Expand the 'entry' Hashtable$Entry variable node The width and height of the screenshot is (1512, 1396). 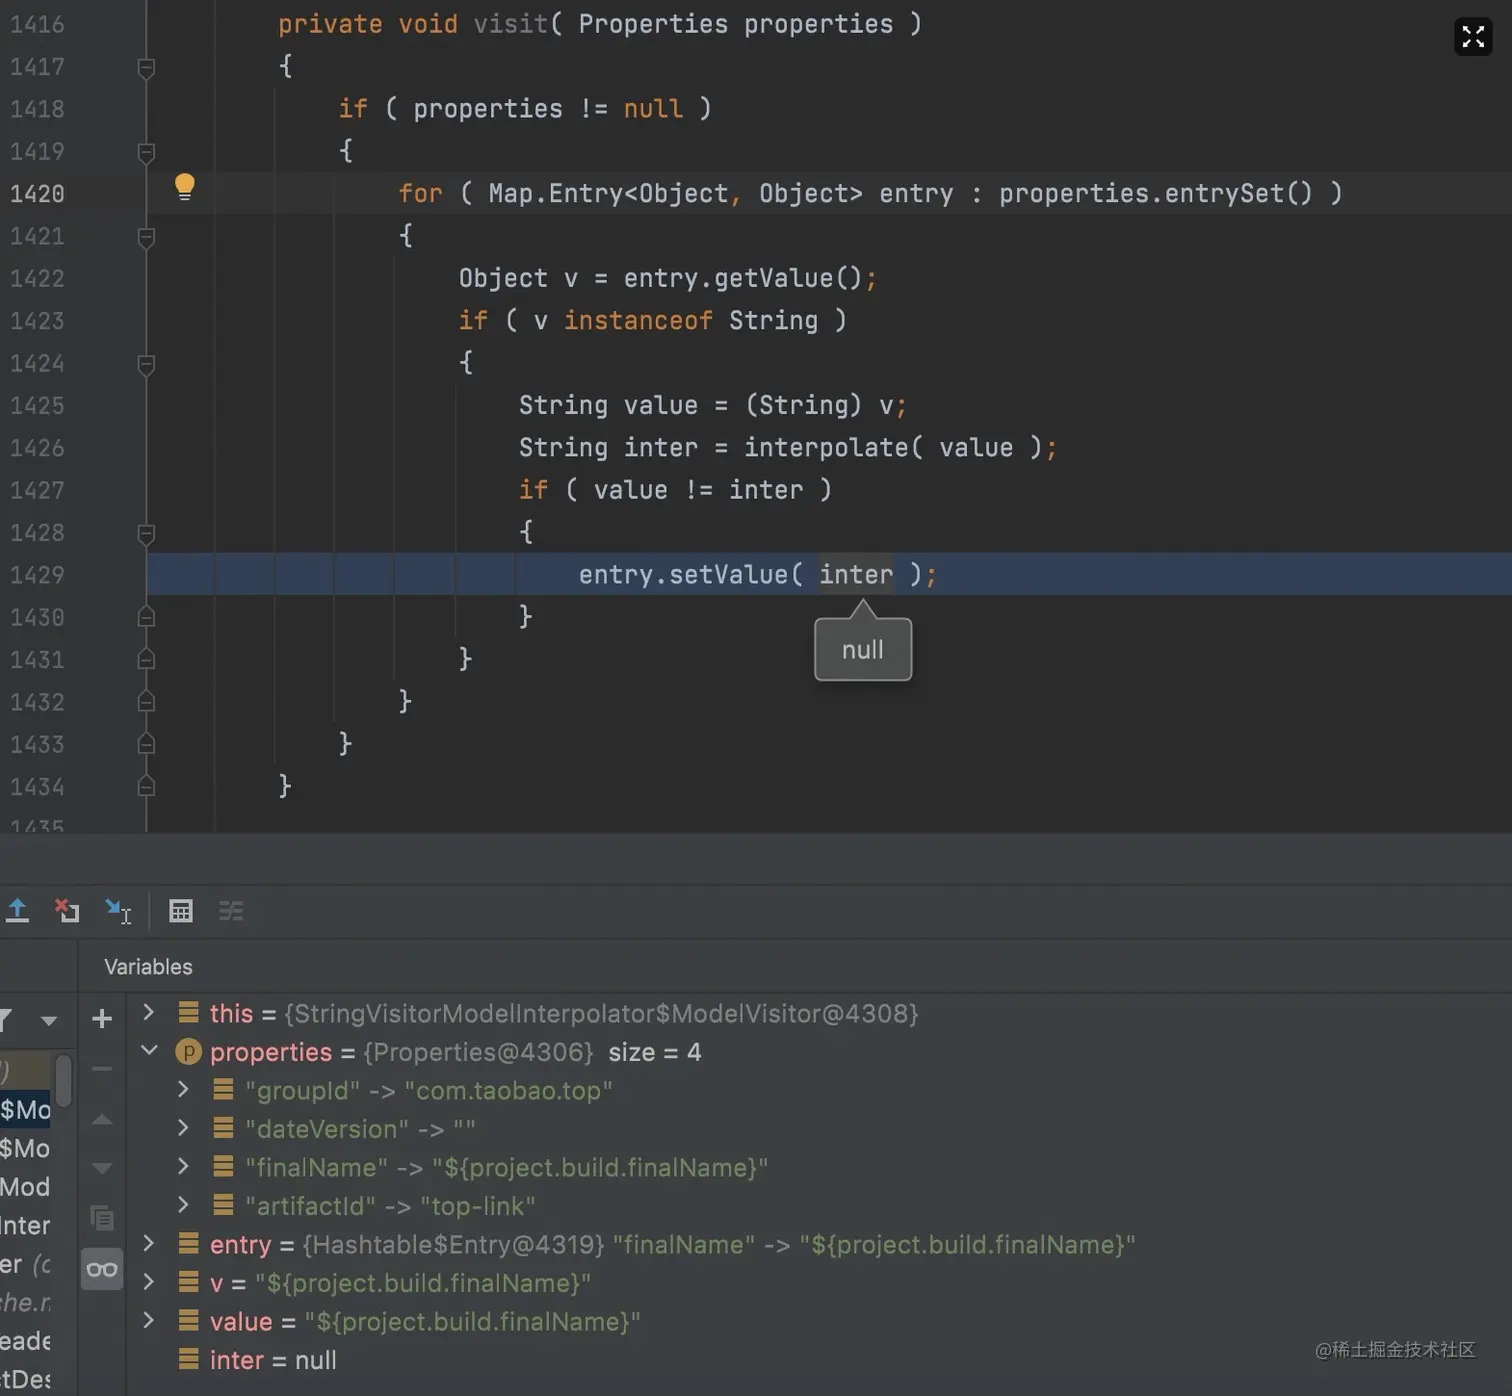[x=148, y=1243]
